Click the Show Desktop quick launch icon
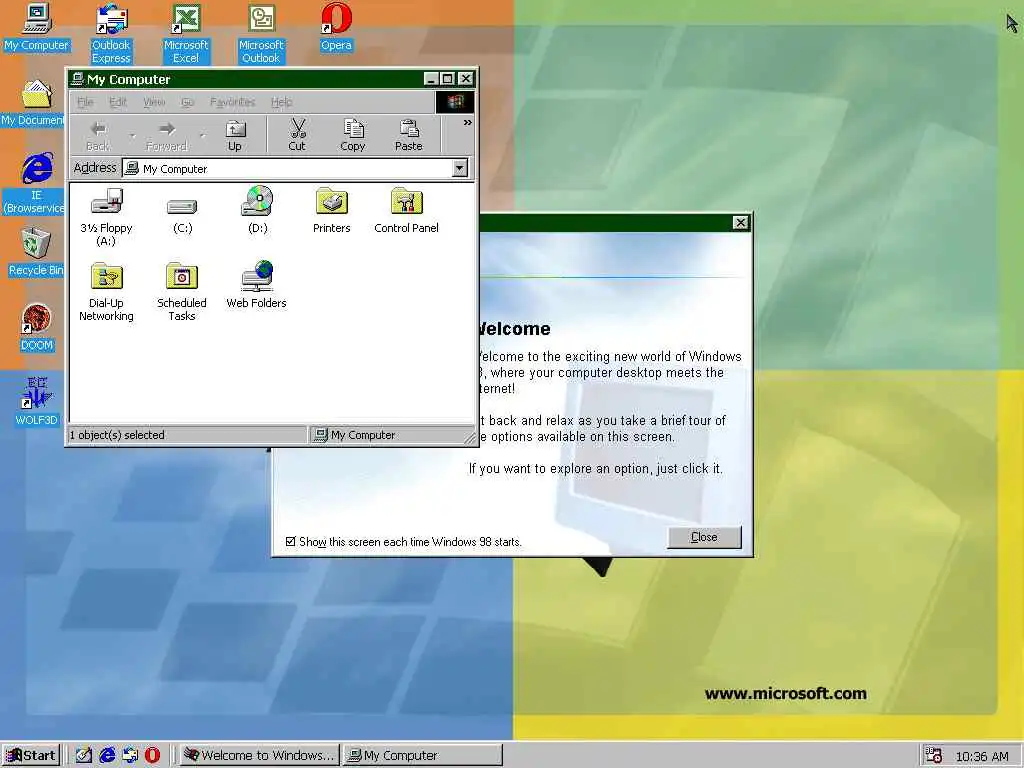1024x768 pixels. [x=84, y=756]
